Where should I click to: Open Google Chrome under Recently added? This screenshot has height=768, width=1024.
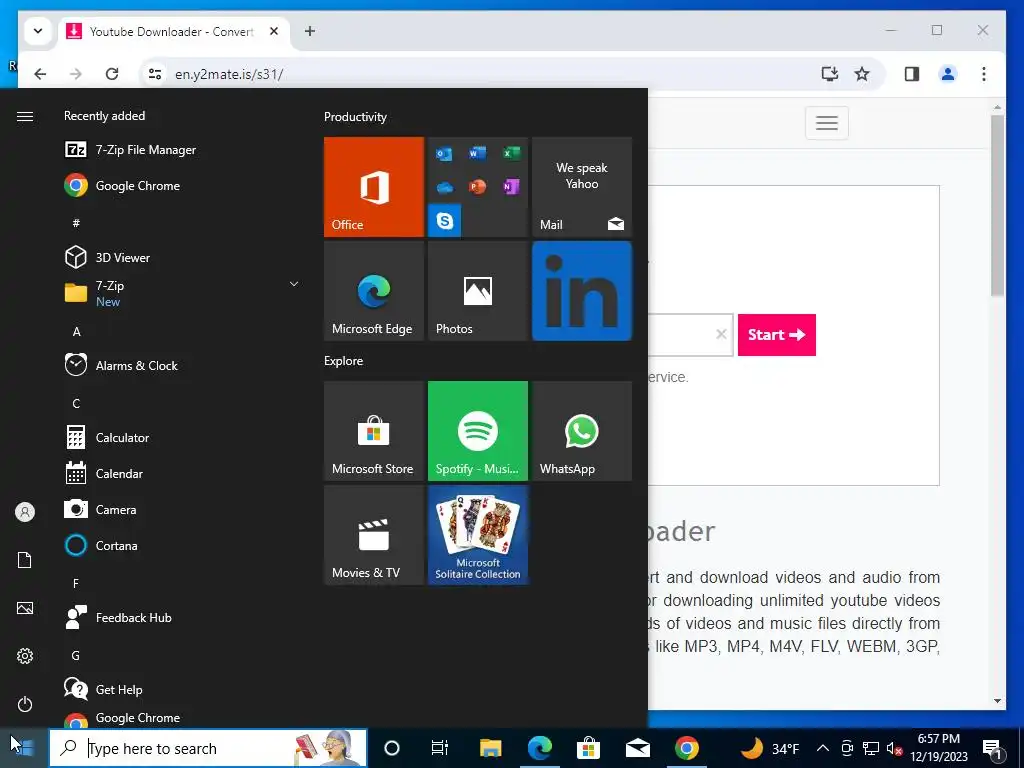(x=183, y=185)
